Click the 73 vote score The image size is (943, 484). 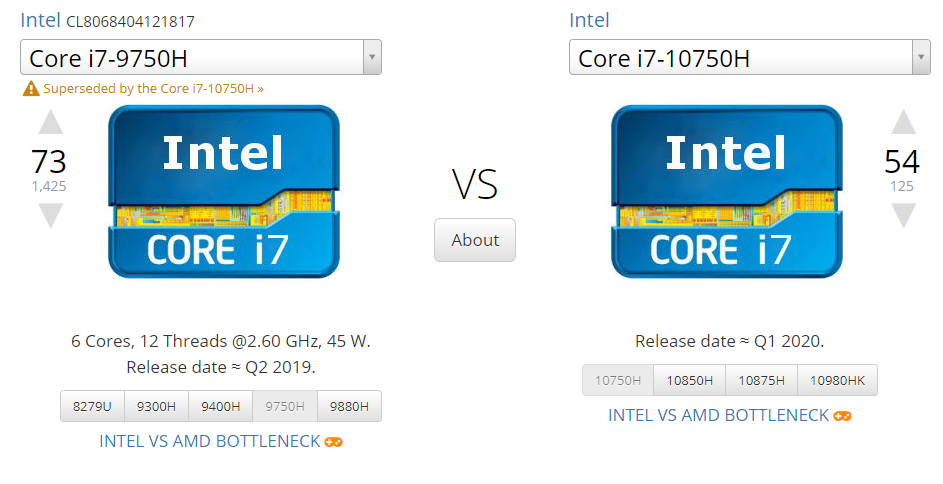(x=49, y=161)
